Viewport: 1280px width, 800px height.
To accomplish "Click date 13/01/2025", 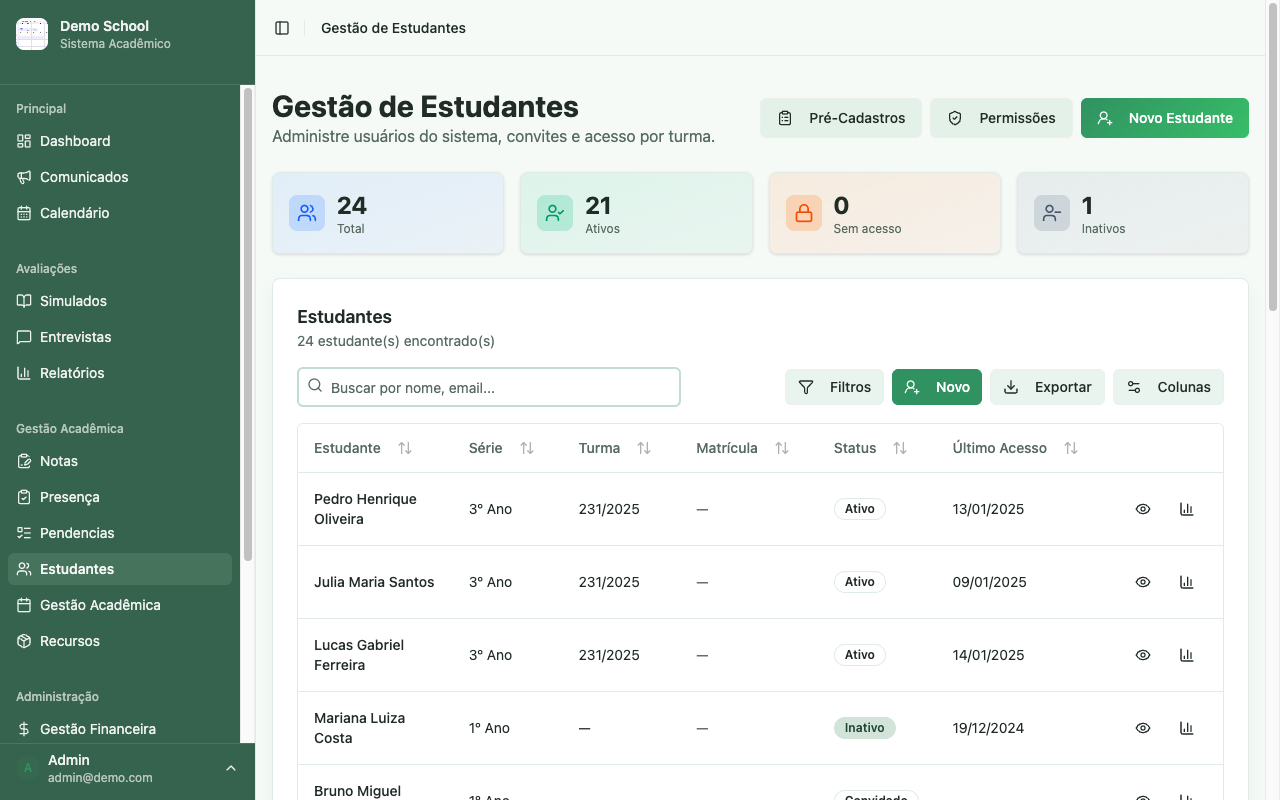I will pyautogui.click(x=988, y=509).
